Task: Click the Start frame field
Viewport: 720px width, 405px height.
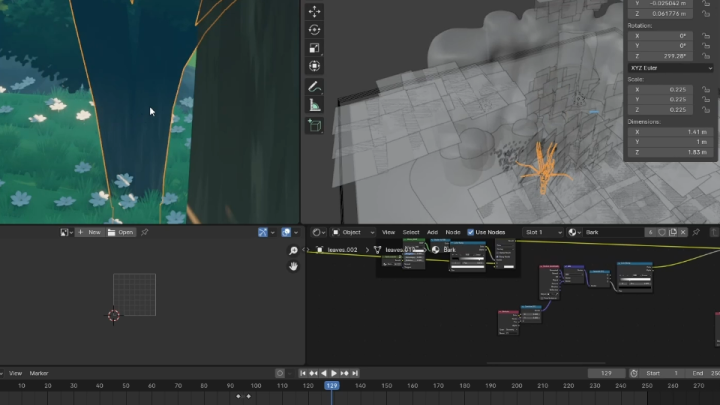Action: [x=663, y=373]
